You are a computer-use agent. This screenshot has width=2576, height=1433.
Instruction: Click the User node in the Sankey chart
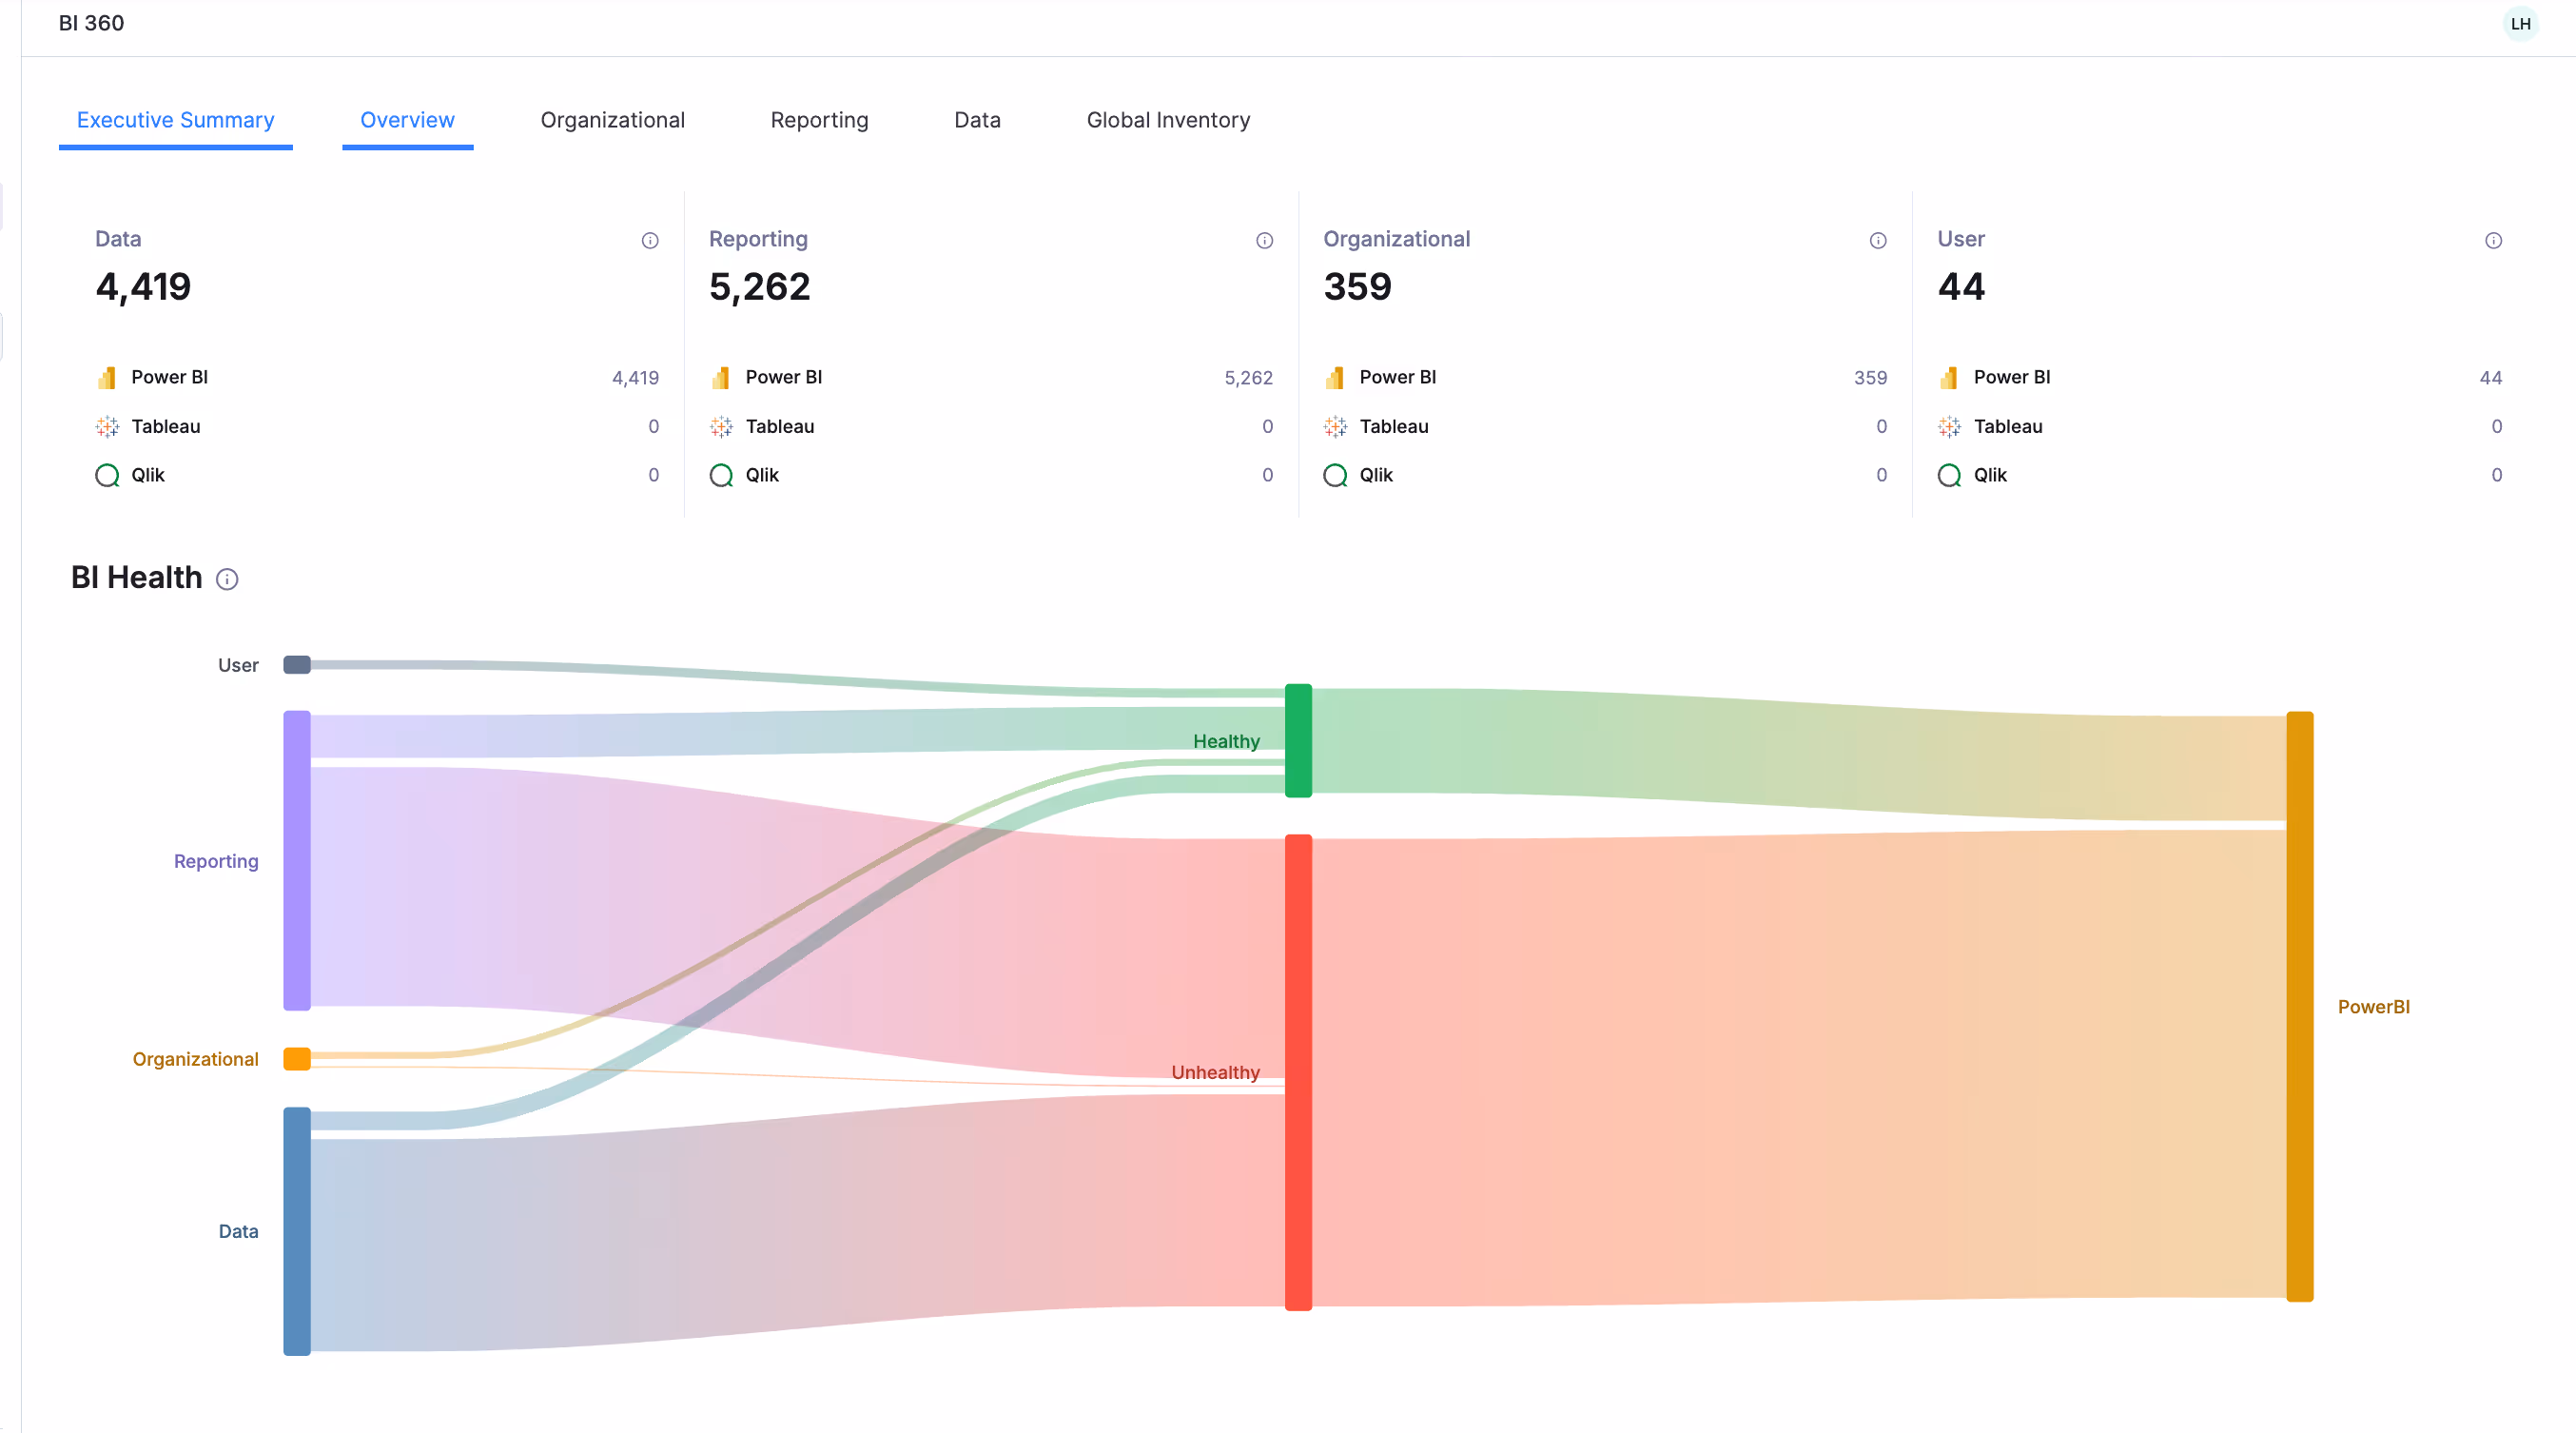pos(297,665)
